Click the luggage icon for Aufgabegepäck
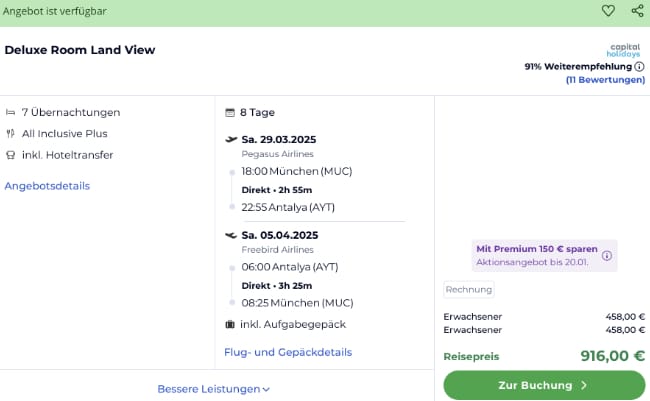The height and width of the screenshot is (401, 650). coord(231,324)
